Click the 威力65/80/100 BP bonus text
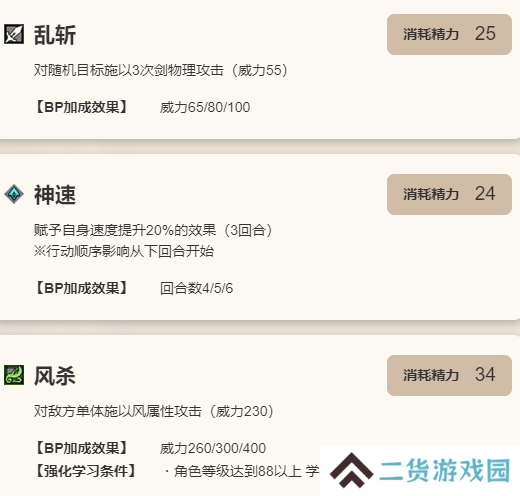 point(205,107)
